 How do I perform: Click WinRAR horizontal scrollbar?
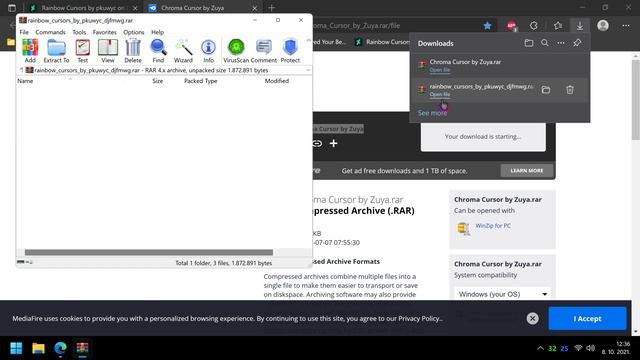point(149,252)
